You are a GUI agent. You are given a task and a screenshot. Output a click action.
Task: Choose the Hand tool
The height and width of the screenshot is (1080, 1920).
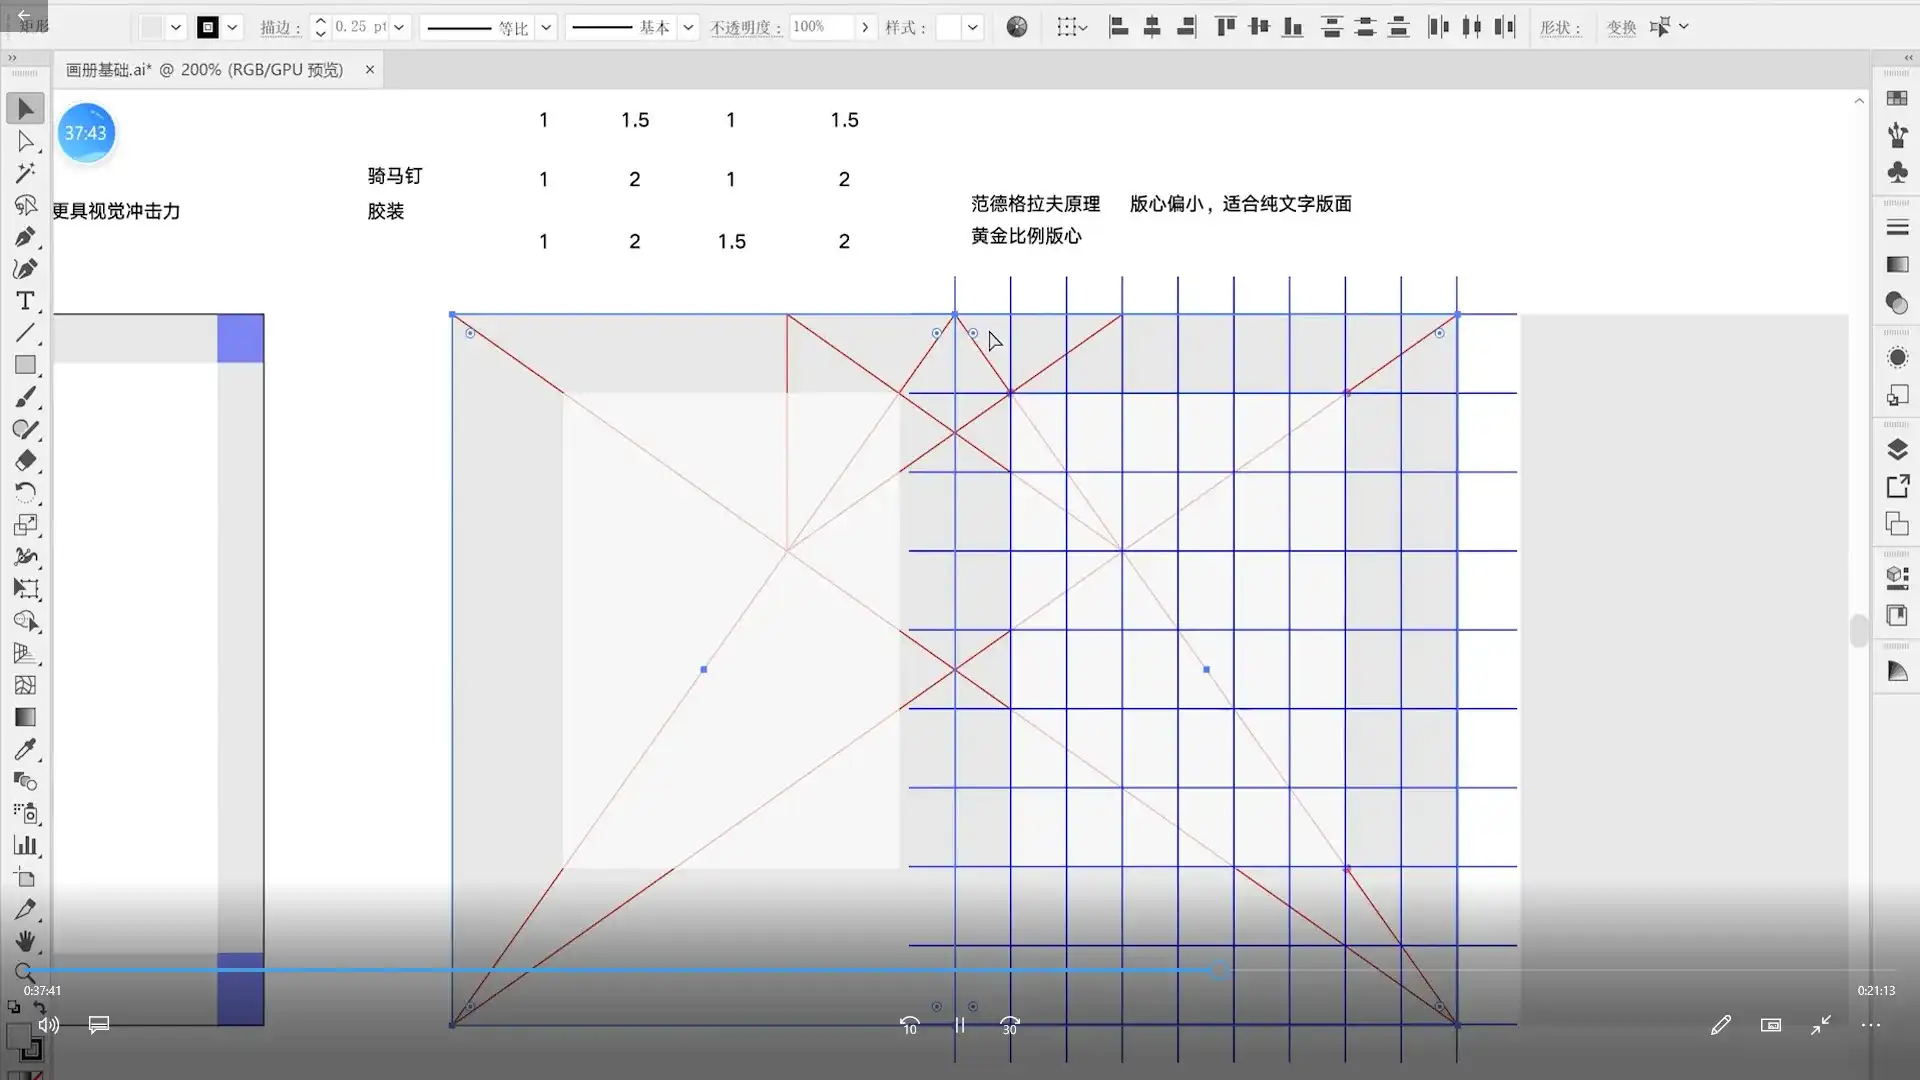tap(25, 941)
